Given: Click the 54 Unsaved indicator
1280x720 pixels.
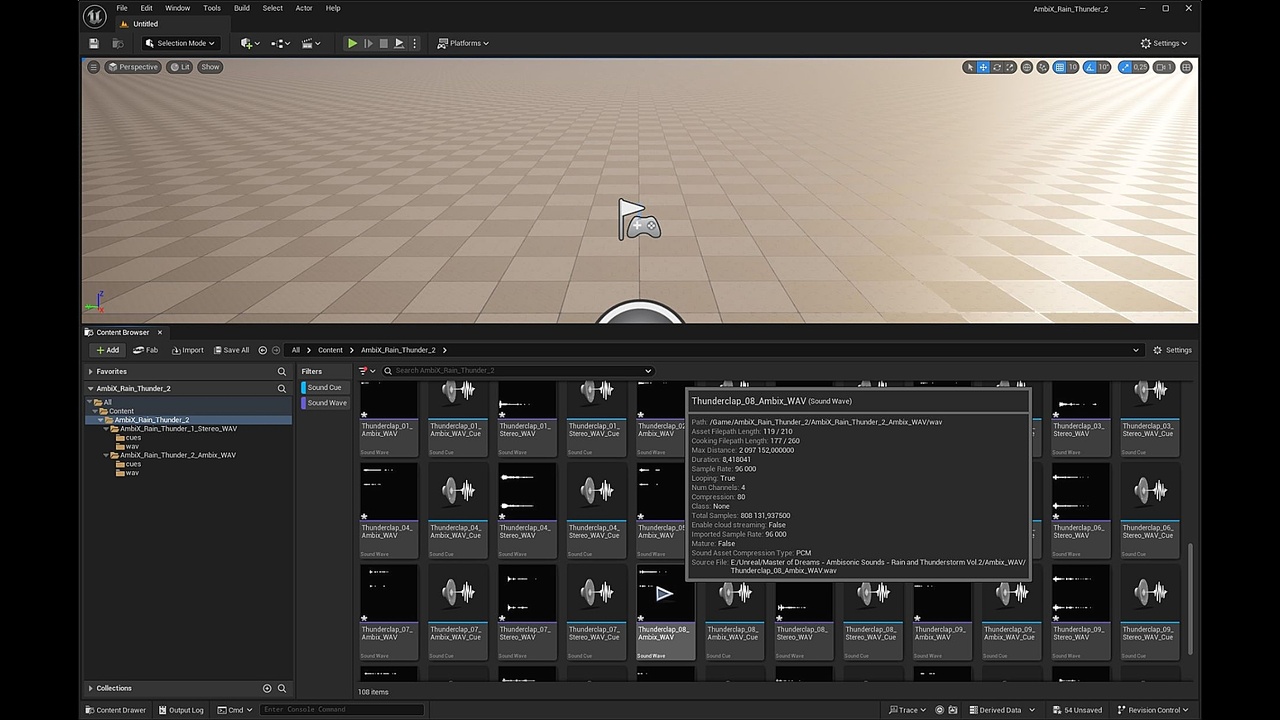Looking at the screenshot, I should [1076, 710].
